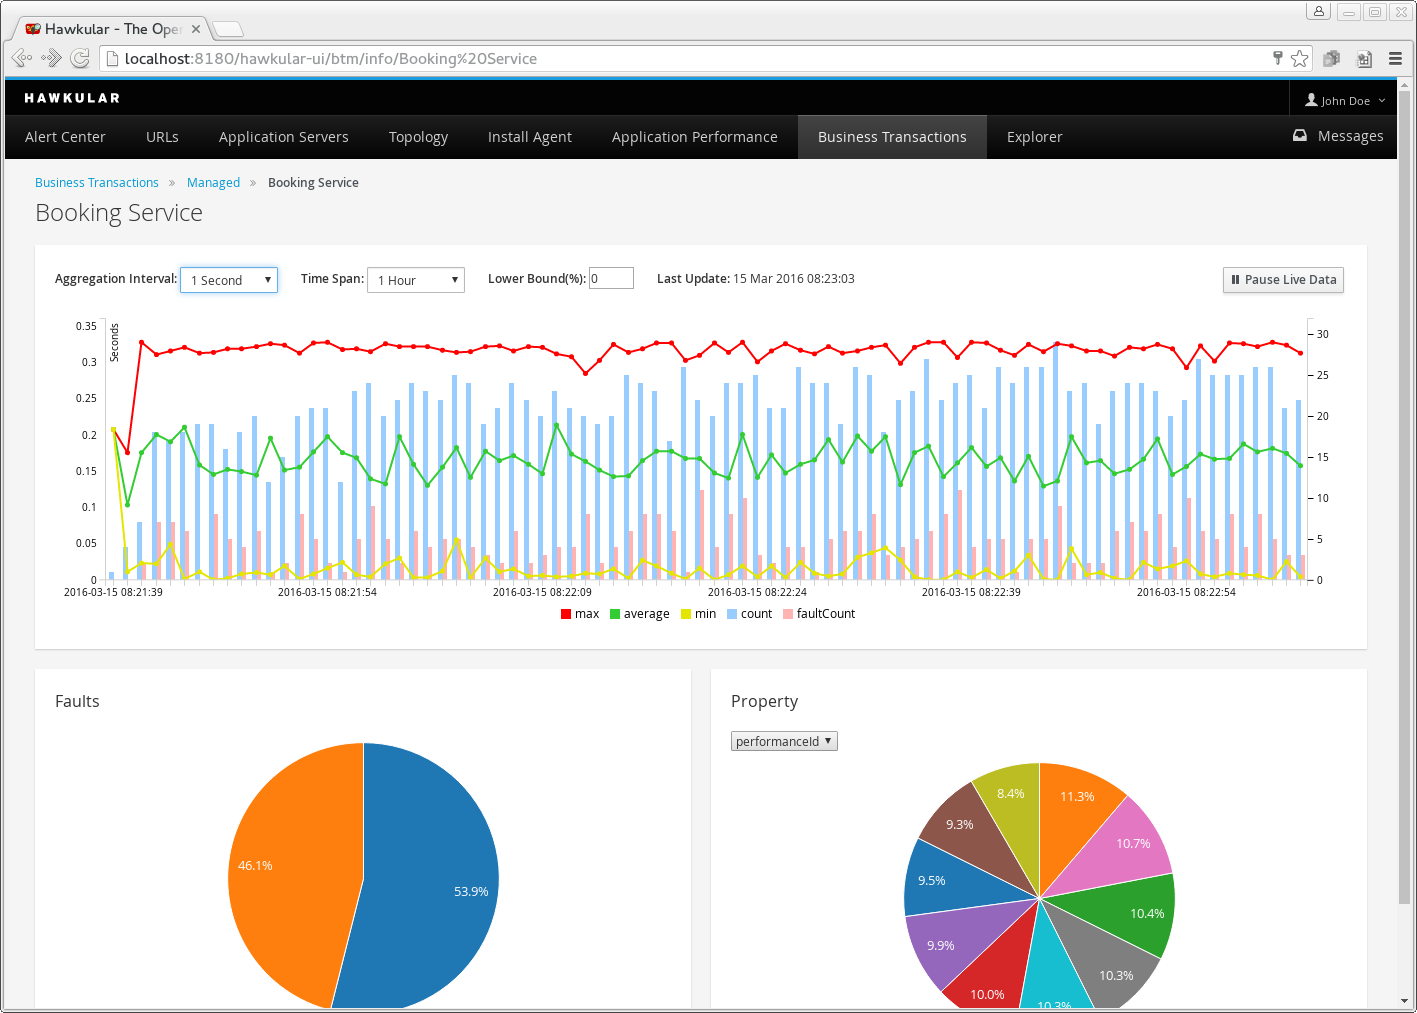Close the Hawkular browser tab

coord(196,29)
